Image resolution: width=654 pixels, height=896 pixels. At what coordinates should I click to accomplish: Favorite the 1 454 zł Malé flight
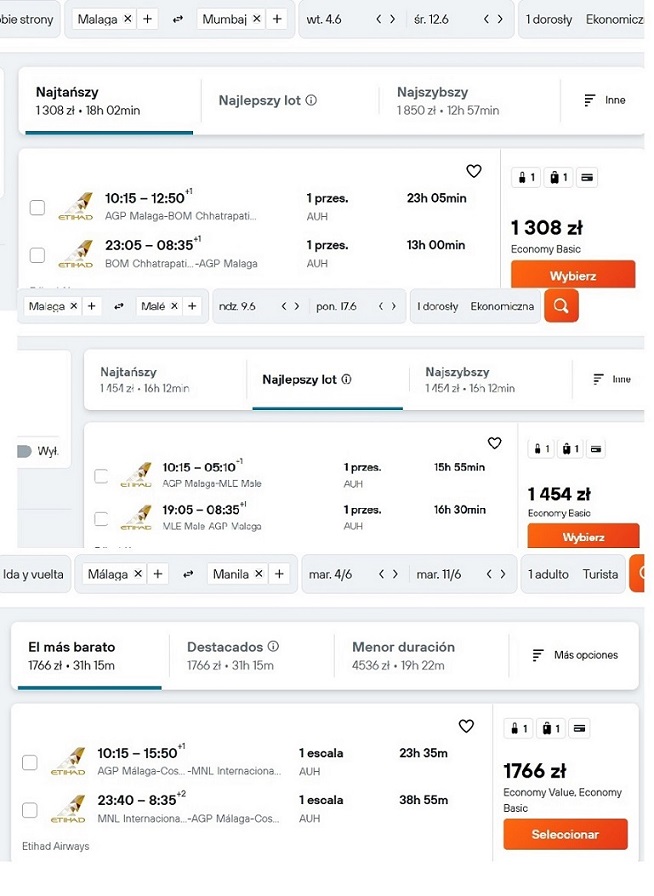pyautogui.click(x=495, y=443)
